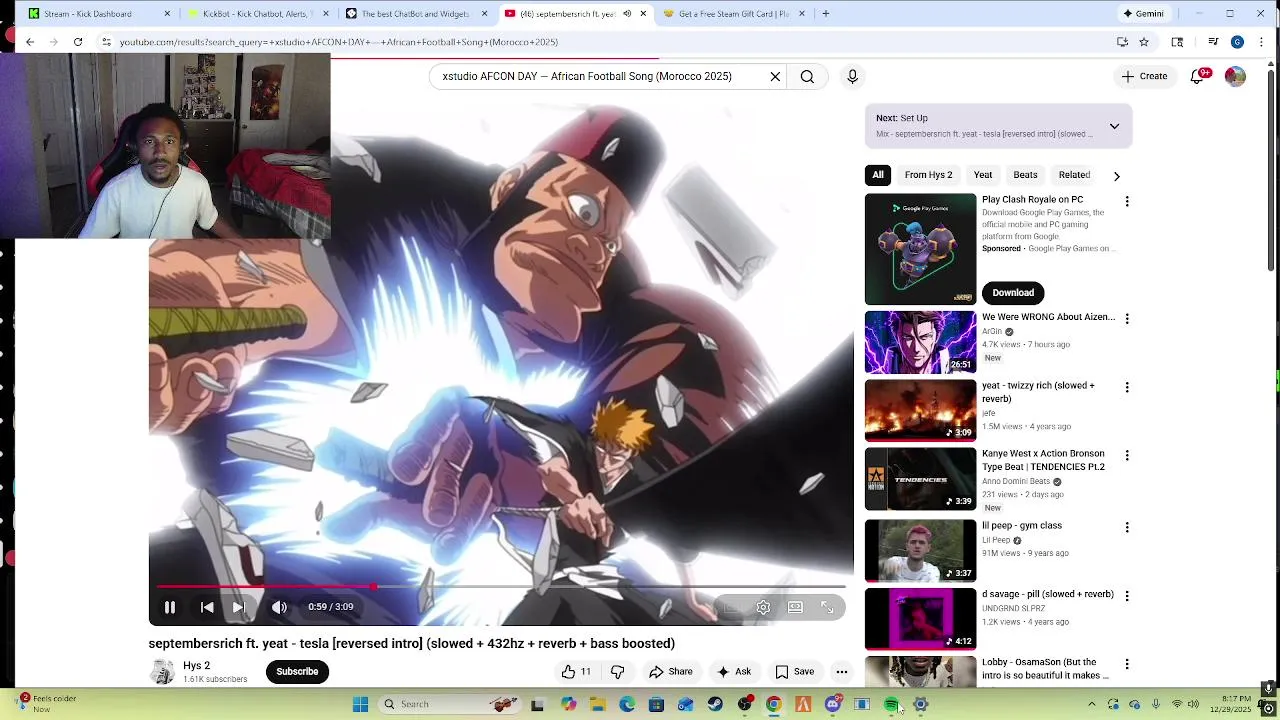1280x720 pixels.
Task: Expand the Next: Set Up playlist panel
Action: (x=1114, y=126)
